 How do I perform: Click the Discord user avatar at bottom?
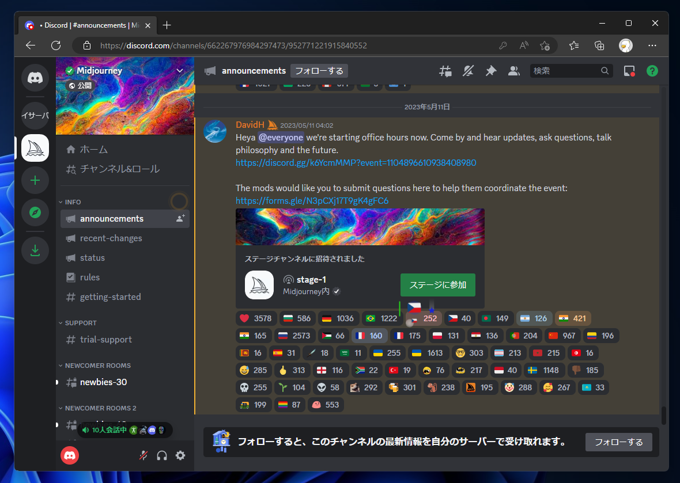tap(69, 455)
